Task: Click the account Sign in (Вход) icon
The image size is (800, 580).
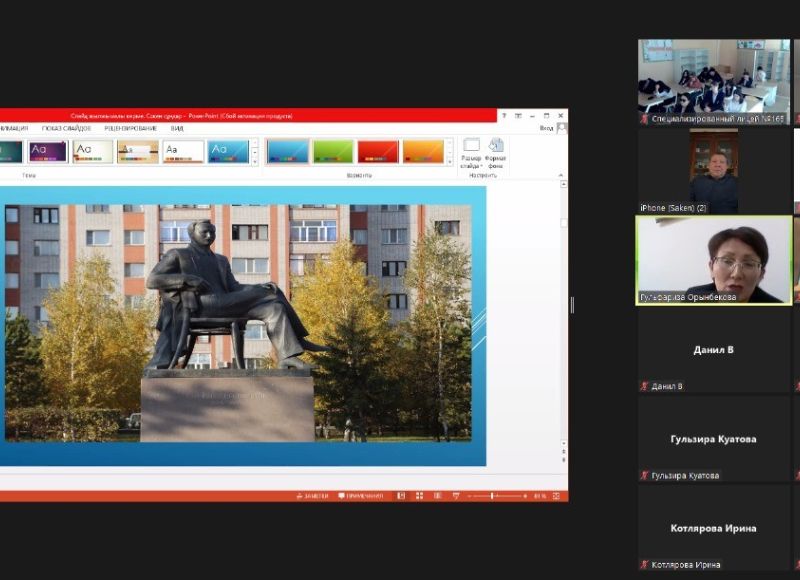Action: (x=561, y=128)
